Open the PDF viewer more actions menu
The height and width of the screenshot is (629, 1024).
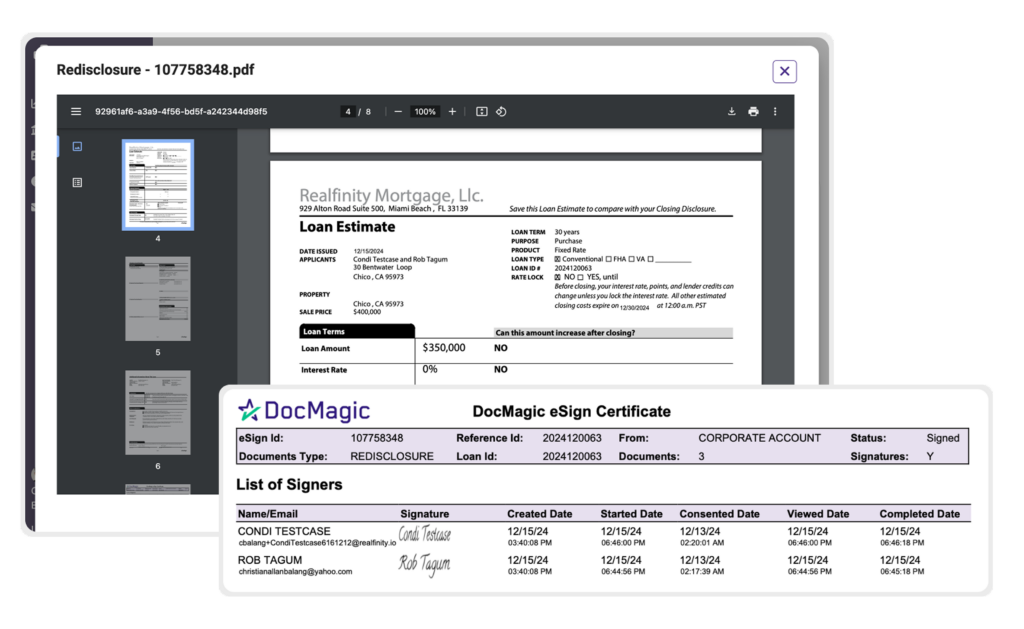click(775, 112)
